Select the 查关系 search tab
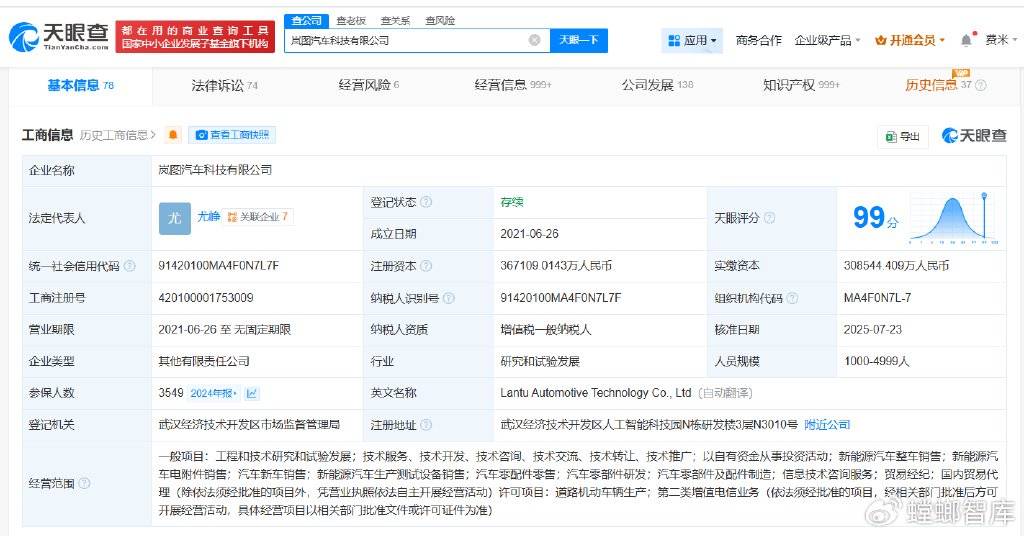The width and height of the screenshot is (1024, 536). tap(395, 21)
